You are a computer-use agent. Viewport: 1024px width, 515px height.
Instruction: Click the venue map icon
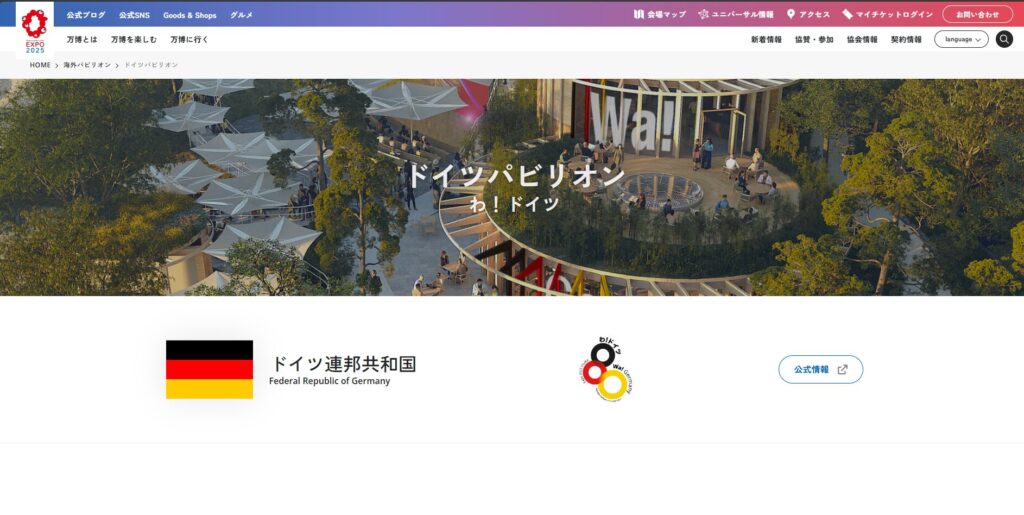[639, 14]
